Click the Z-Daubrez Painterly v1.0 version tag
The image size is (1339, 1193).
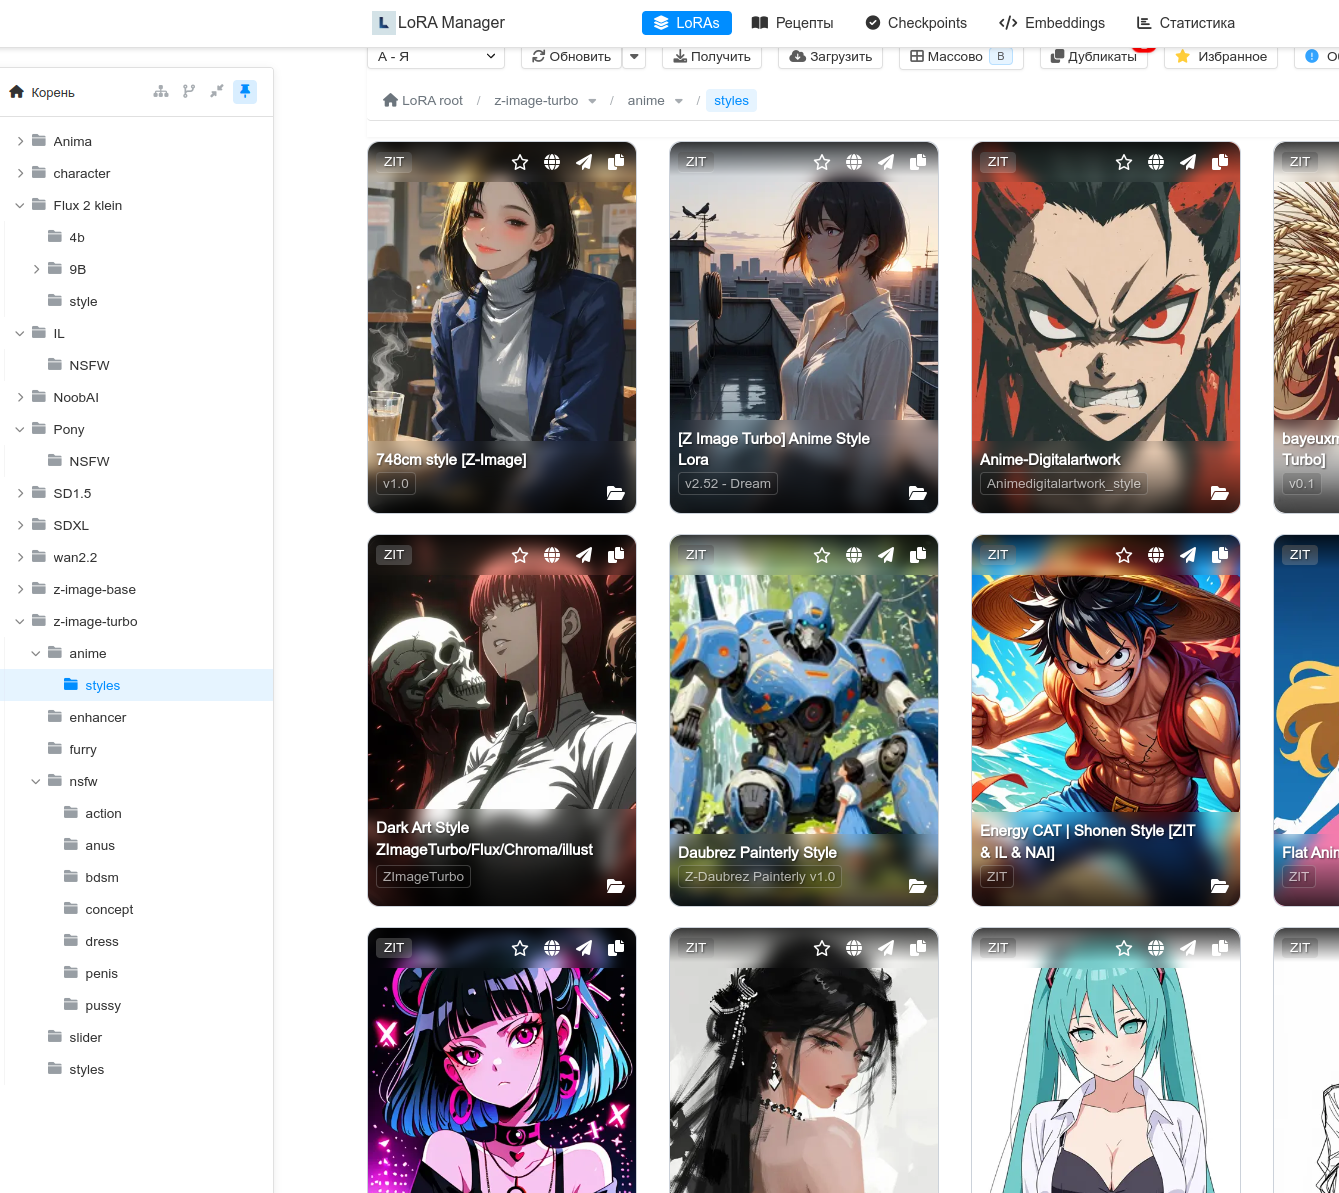(760, 877)
